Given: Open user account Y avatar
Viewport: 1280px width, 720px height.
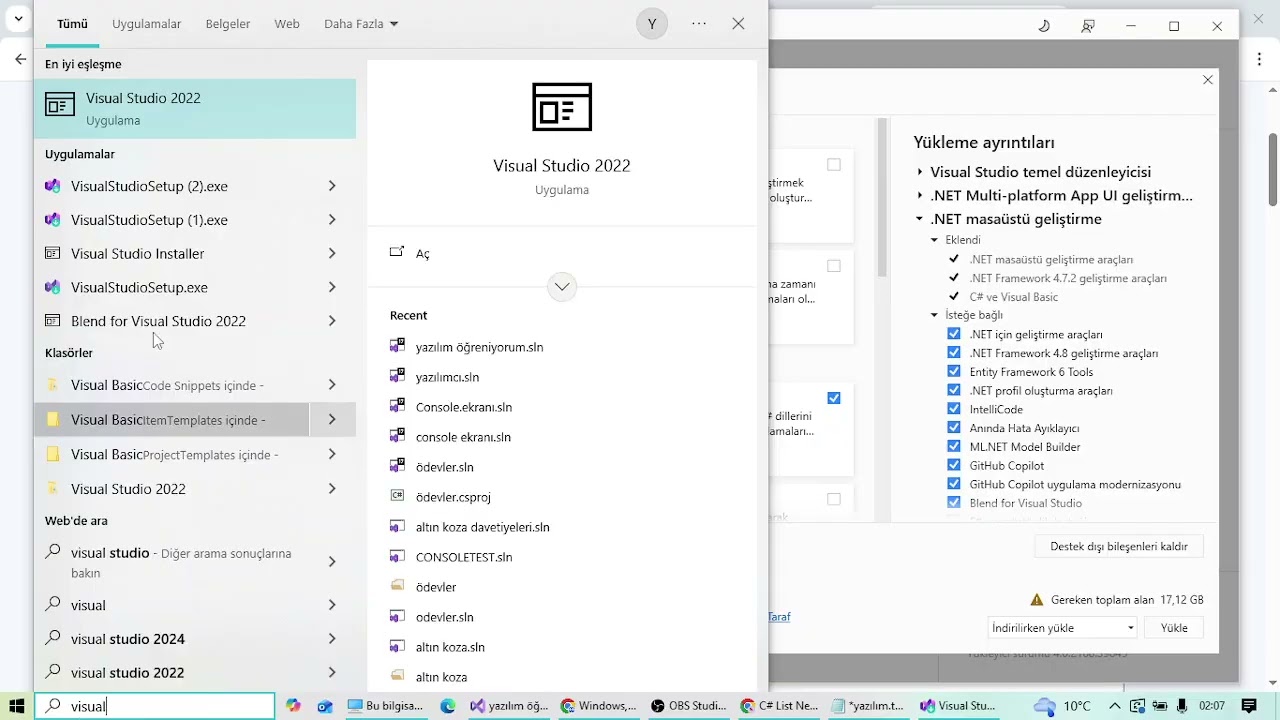Looking at the screenshot, I should [x=652, y=24].
